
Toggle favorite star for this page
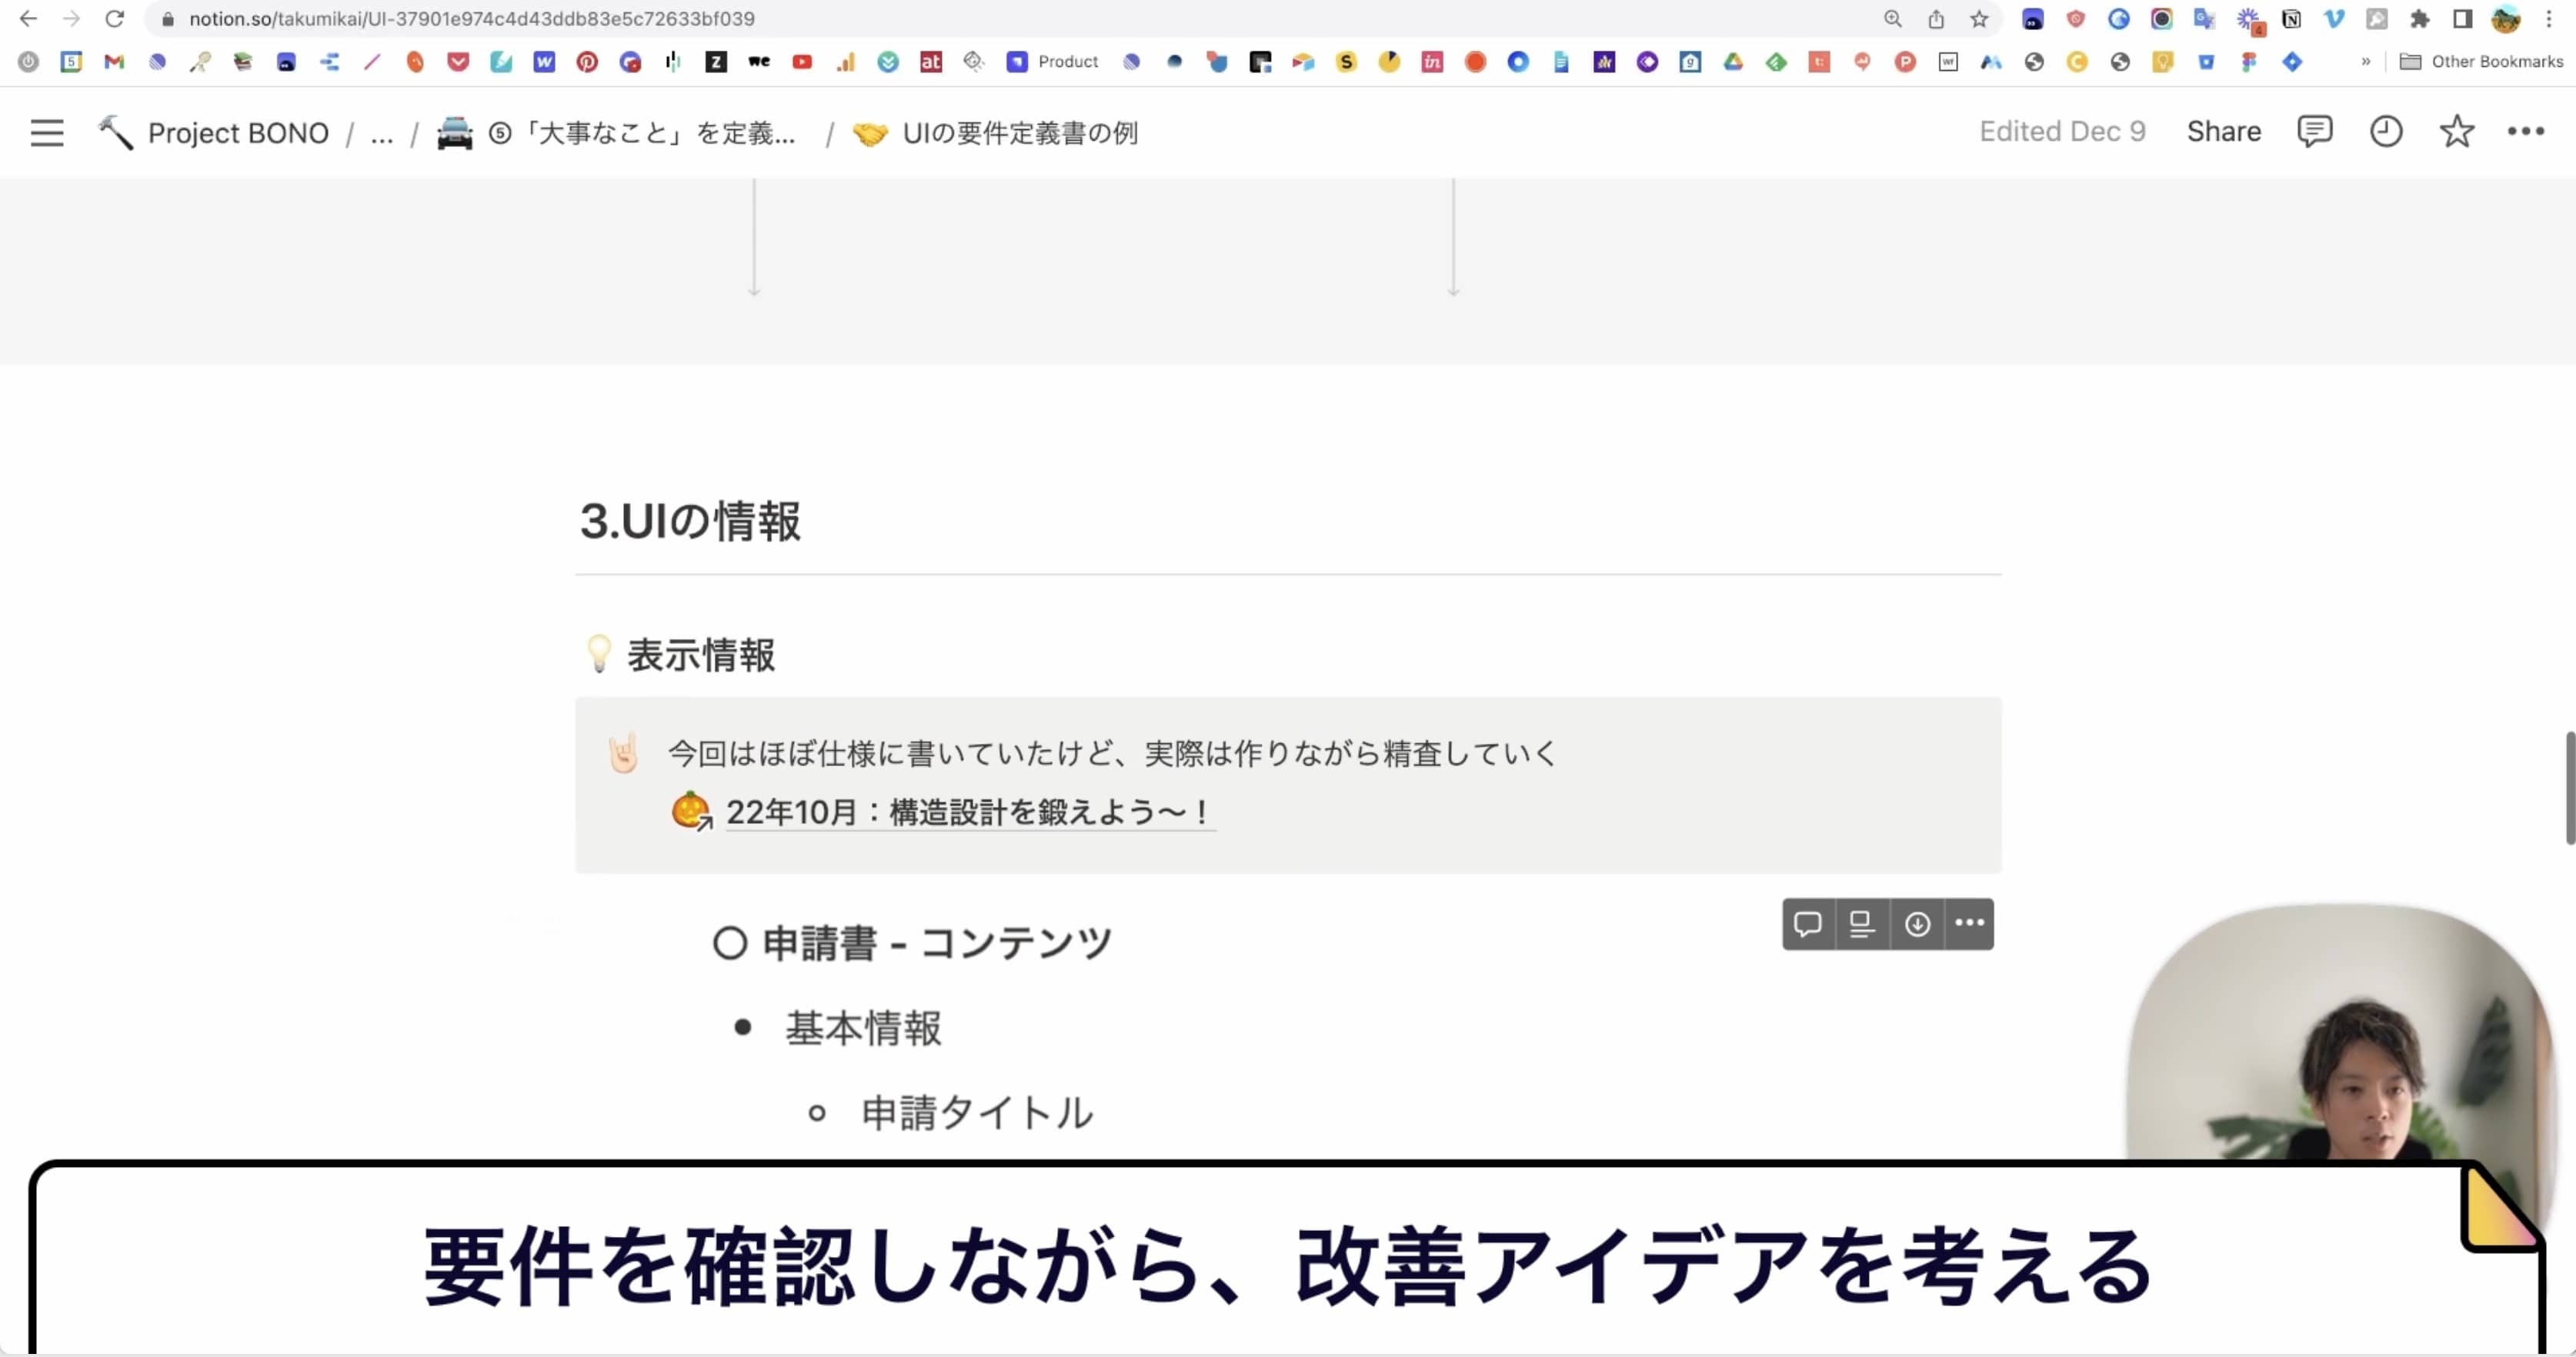click(2456, 131)
